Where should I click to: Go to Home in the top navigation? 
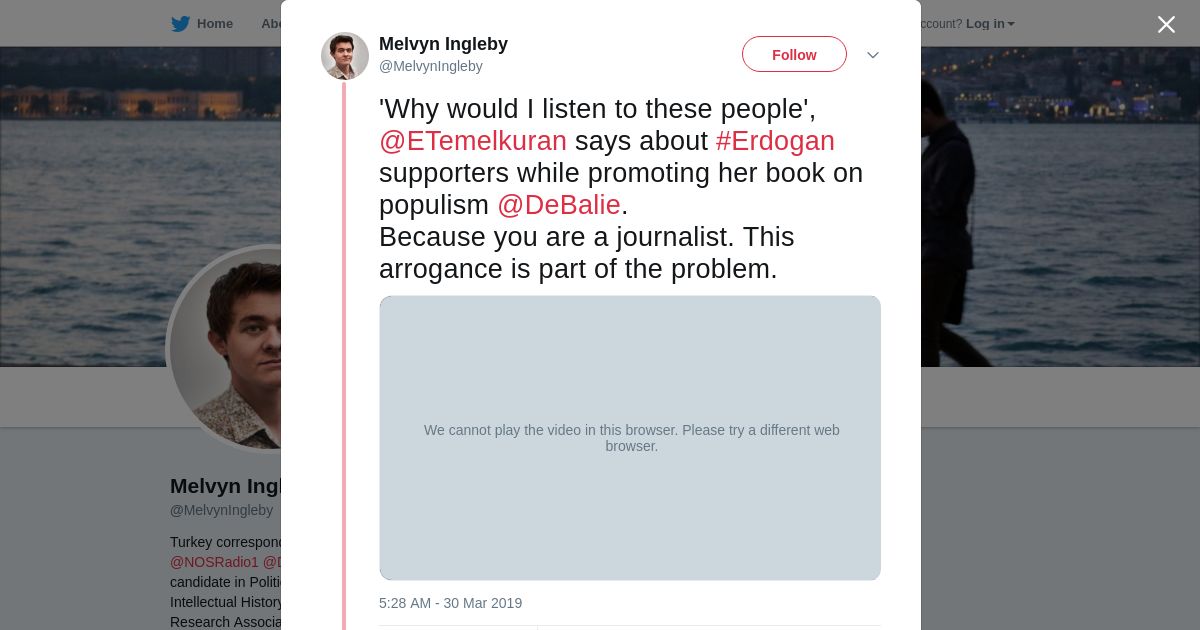click(214, 24)
